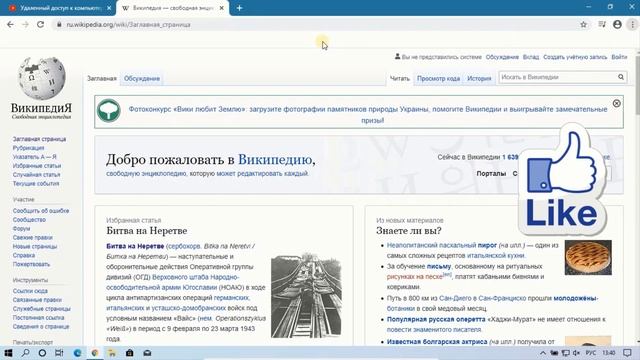
Task: Open the Просмотр кода tab
Action: [438, 78]
